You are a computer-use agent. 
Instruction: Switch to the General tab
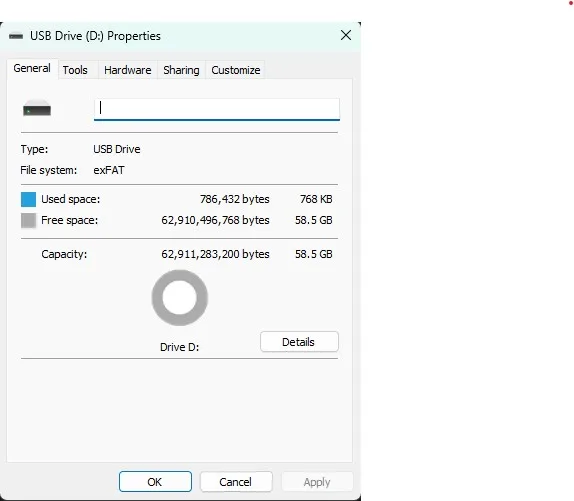tap(32, 68)
